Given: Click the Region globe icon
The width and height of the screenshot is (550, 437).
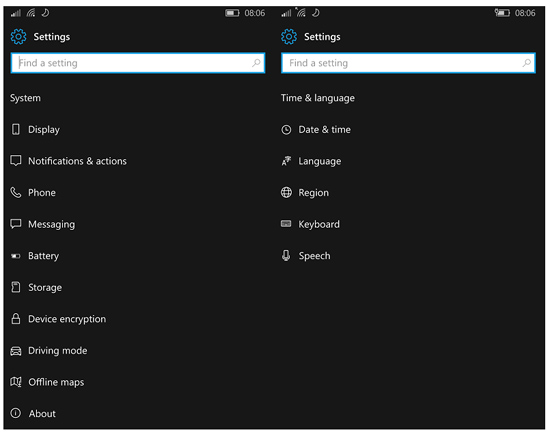Looking at the screenshot, I should [286, 193].
